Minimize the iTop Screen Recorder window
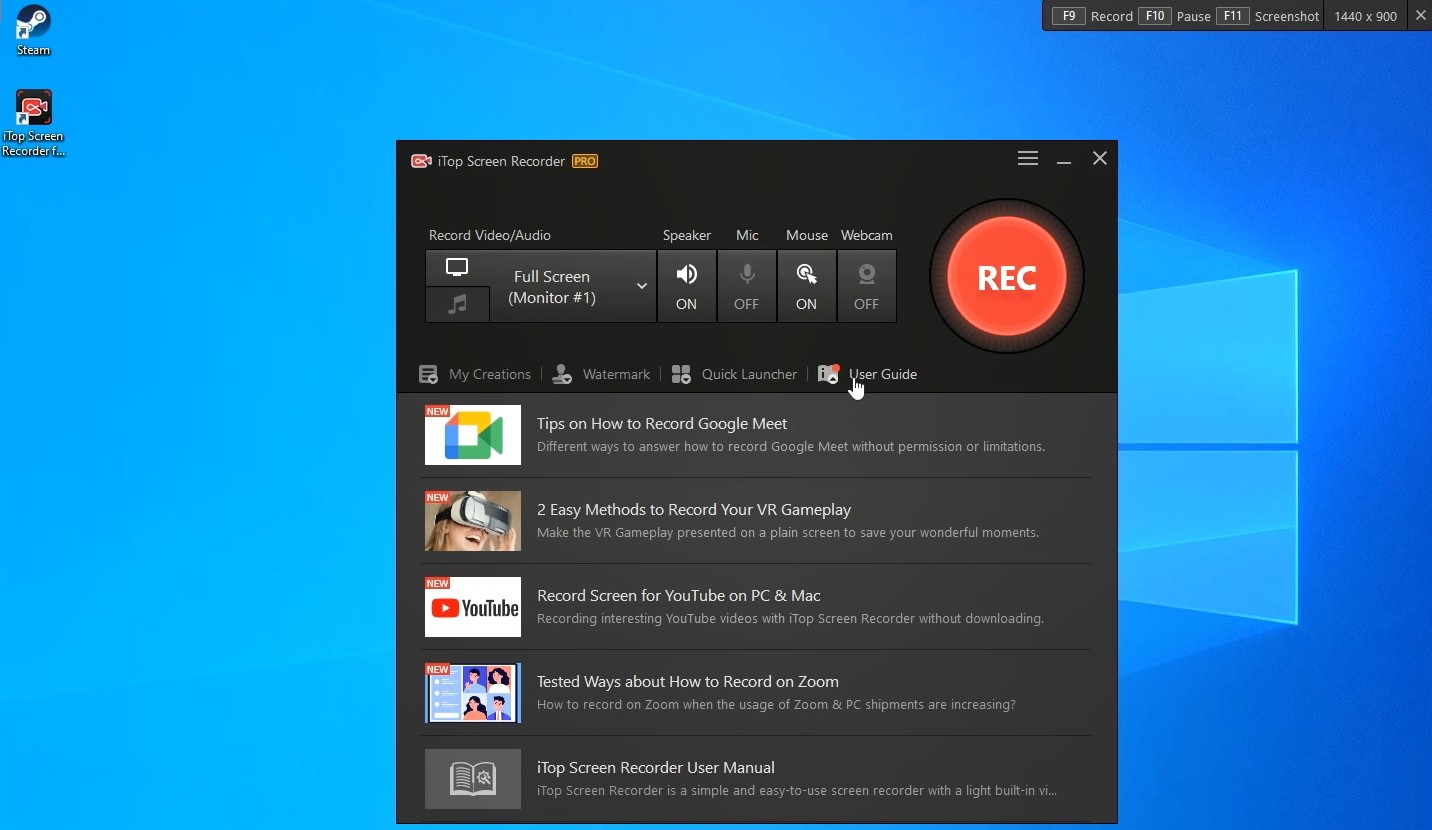The height and width of the screenshot is (830, 1432). (x=1064, y=160)
